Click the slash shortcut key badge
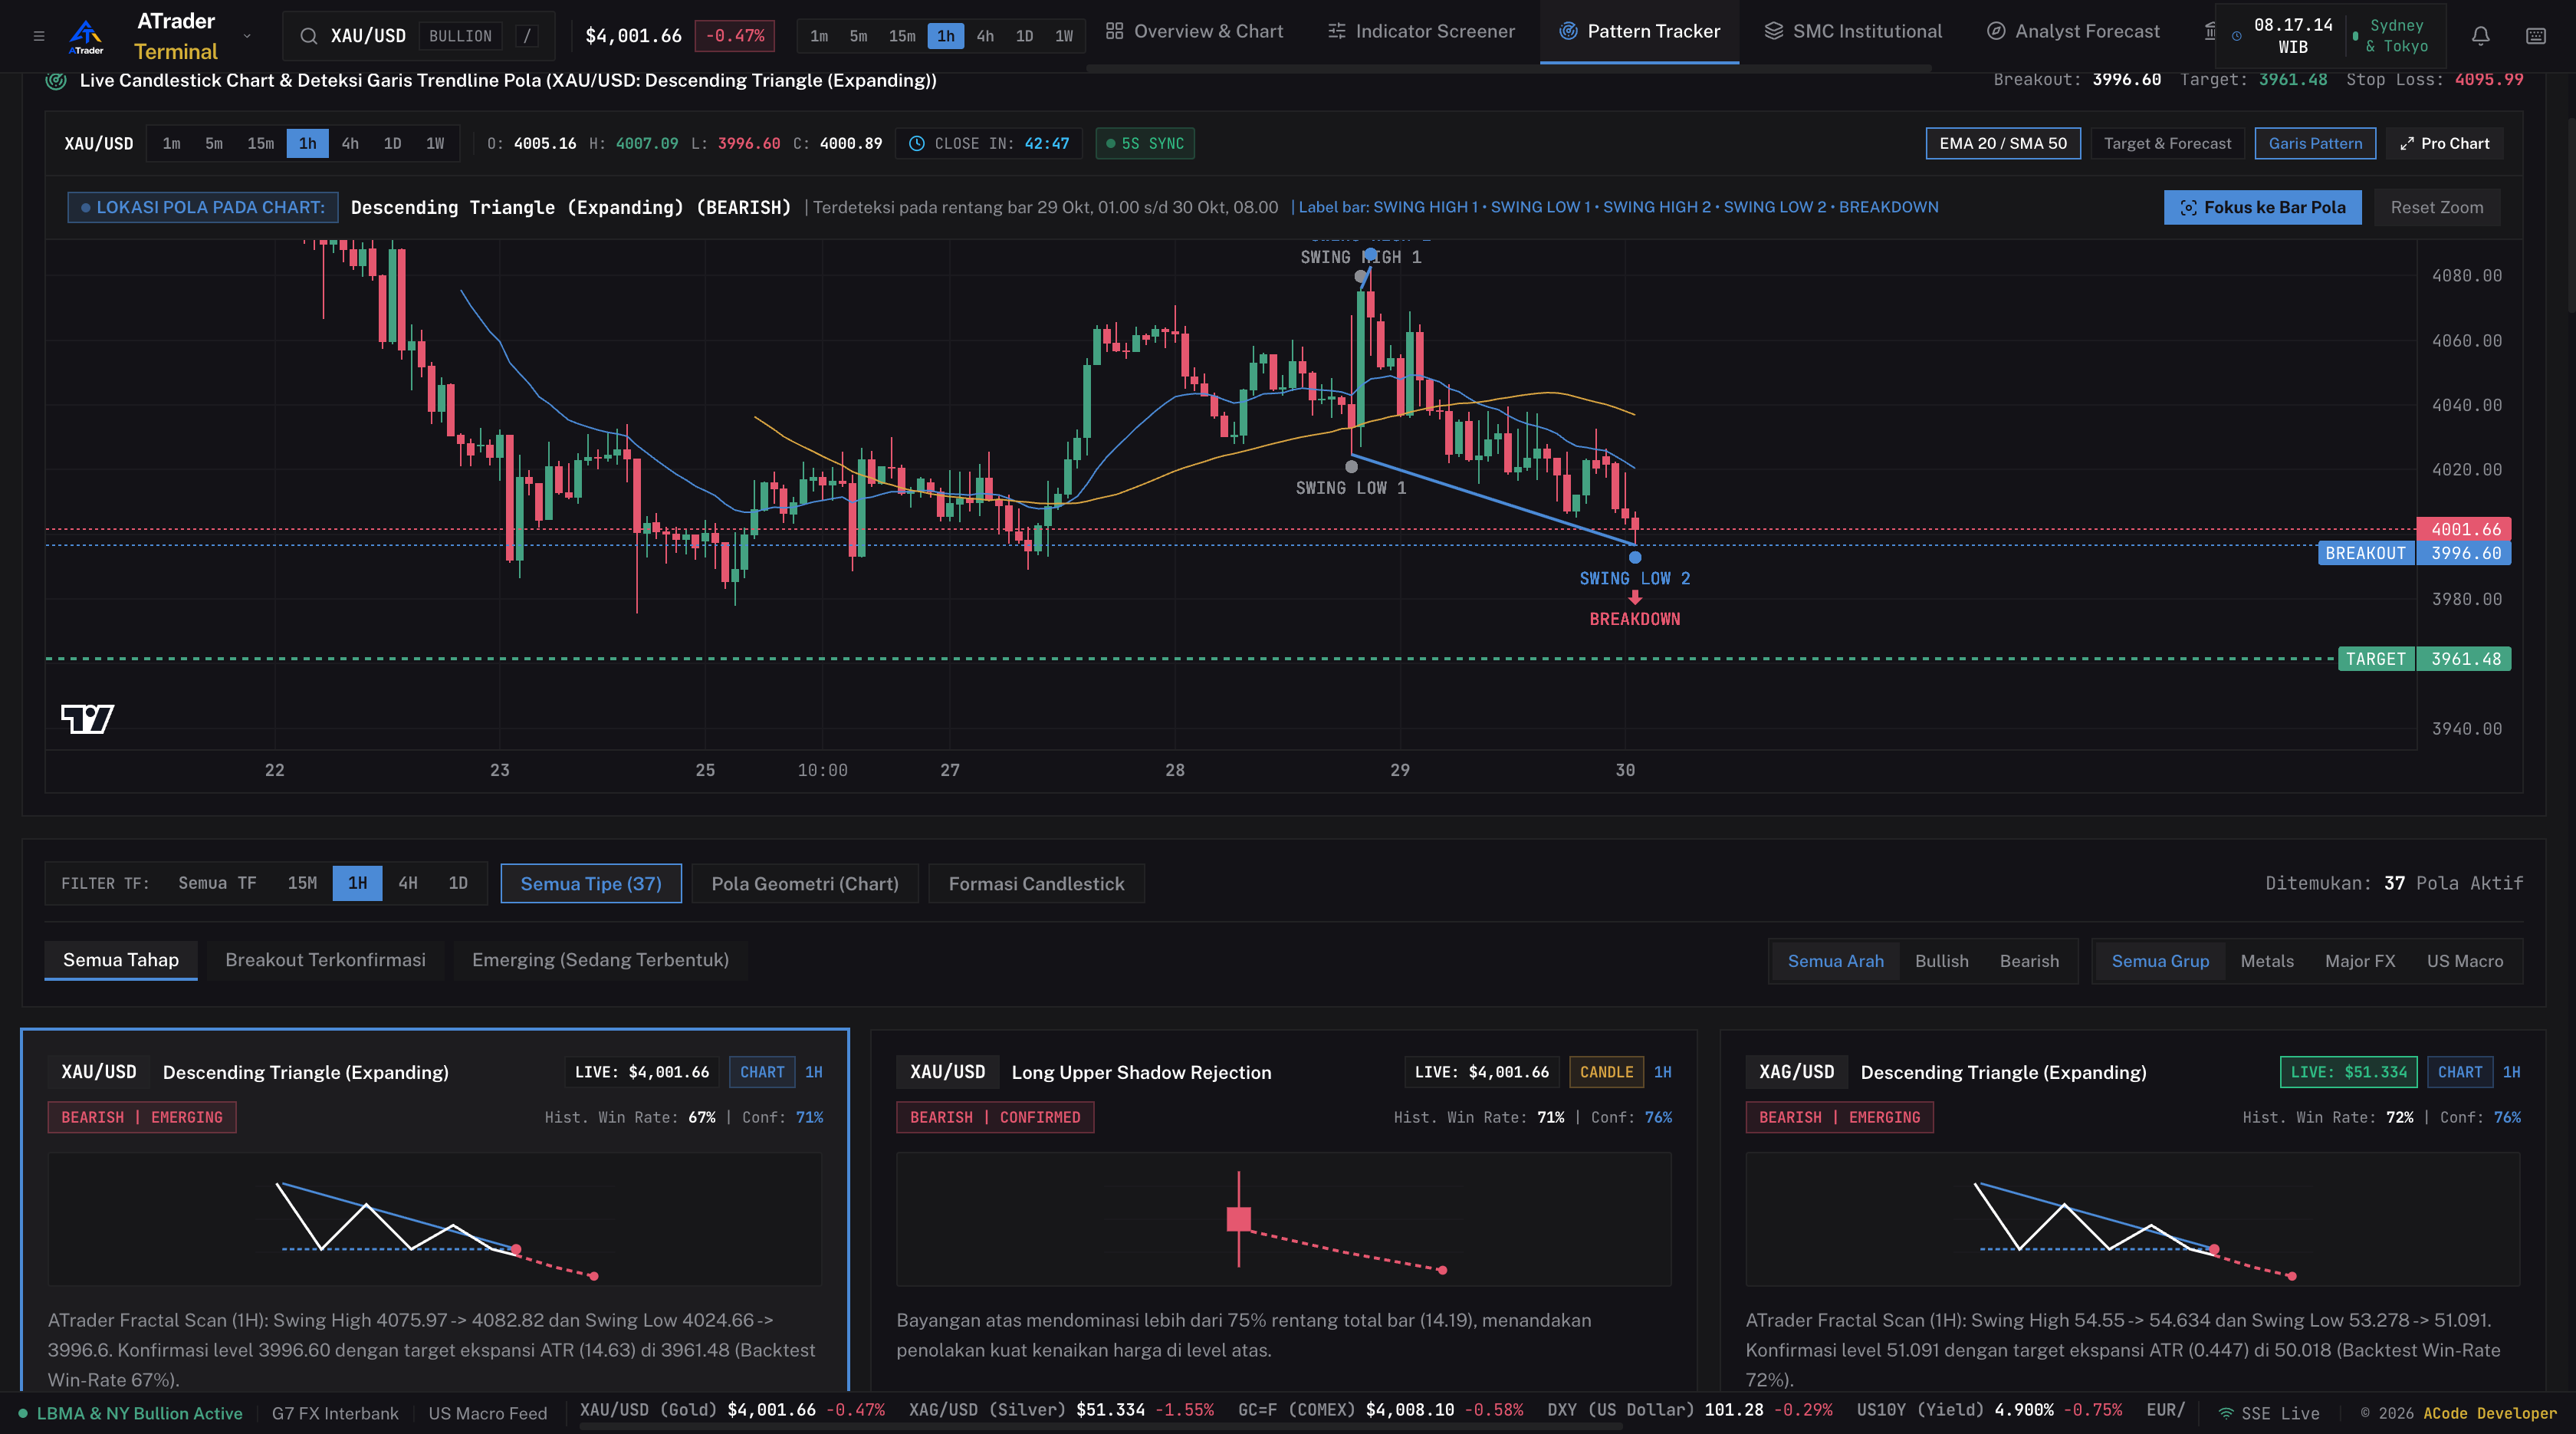 [527, 36]
